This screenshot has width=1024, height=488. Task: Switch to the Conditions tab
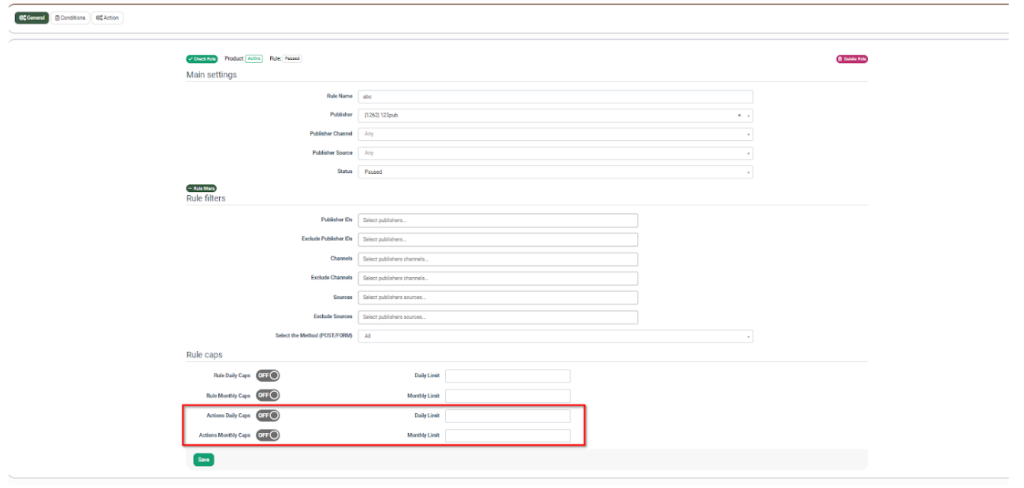click(70, 18)
